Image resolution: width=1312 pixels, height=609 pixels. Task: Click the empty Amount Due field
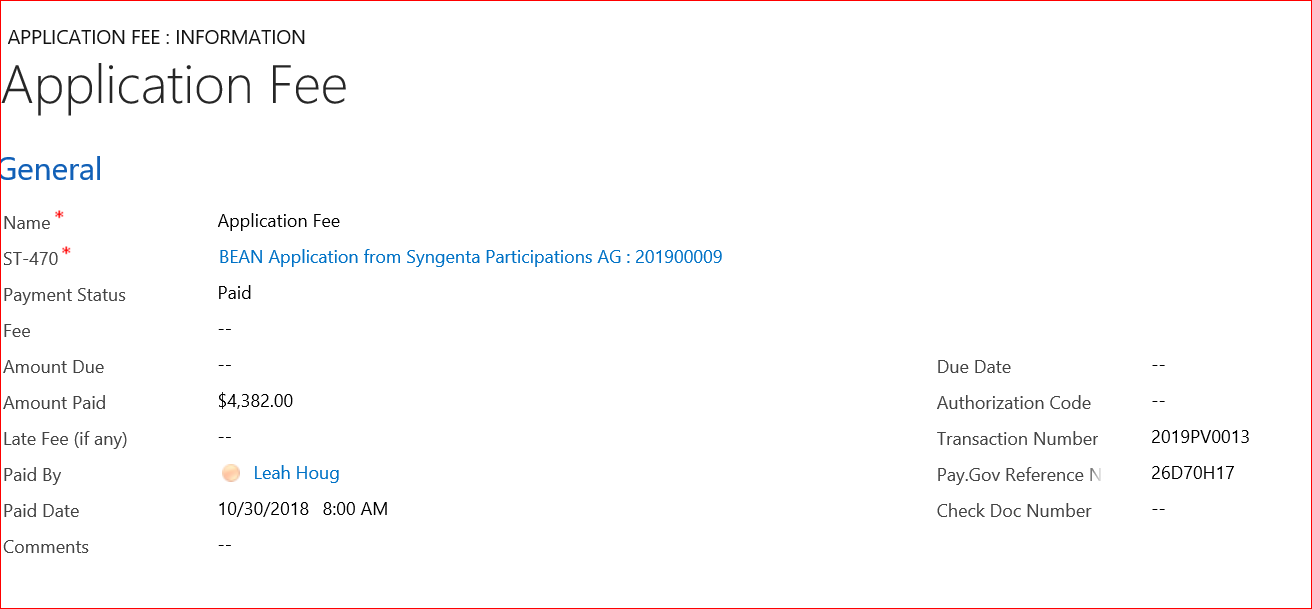pyautogui.click(x=225, y=365)
